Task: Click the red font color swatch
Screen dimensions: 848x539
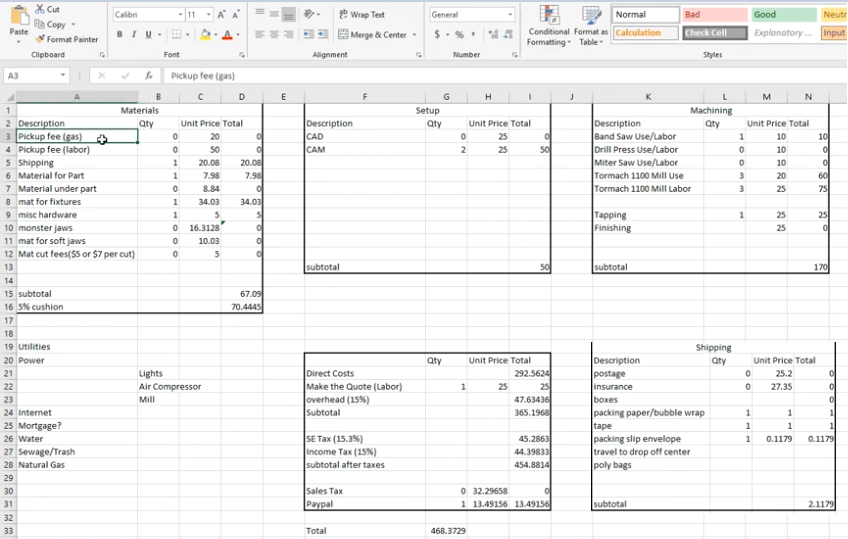Action: pyautogui.click(x=227, y=34)
